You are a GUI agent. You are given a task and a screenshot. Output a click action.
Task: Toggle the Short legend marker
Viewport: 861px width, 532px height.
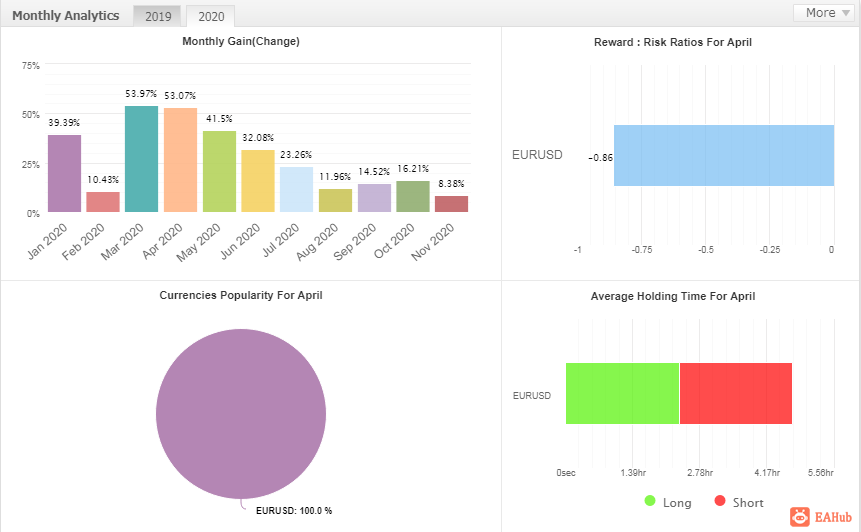click(719, 502)
